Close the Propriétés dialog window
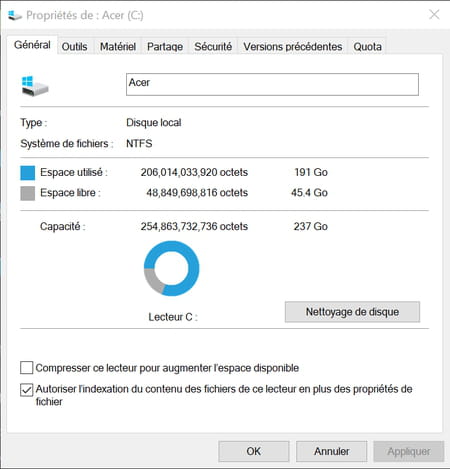450x469 pixels. tap(434, 15)
